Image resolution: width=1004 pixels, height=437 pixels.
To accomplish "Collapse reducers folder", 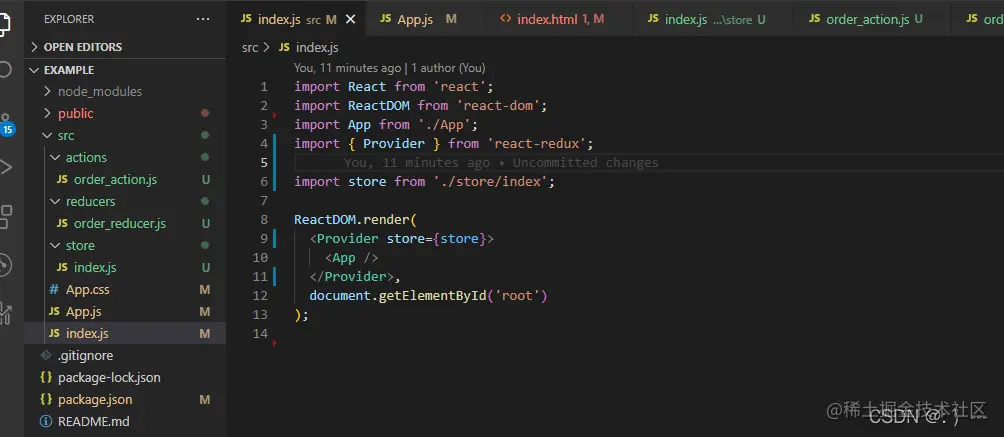I will click(x=90, y=201).
